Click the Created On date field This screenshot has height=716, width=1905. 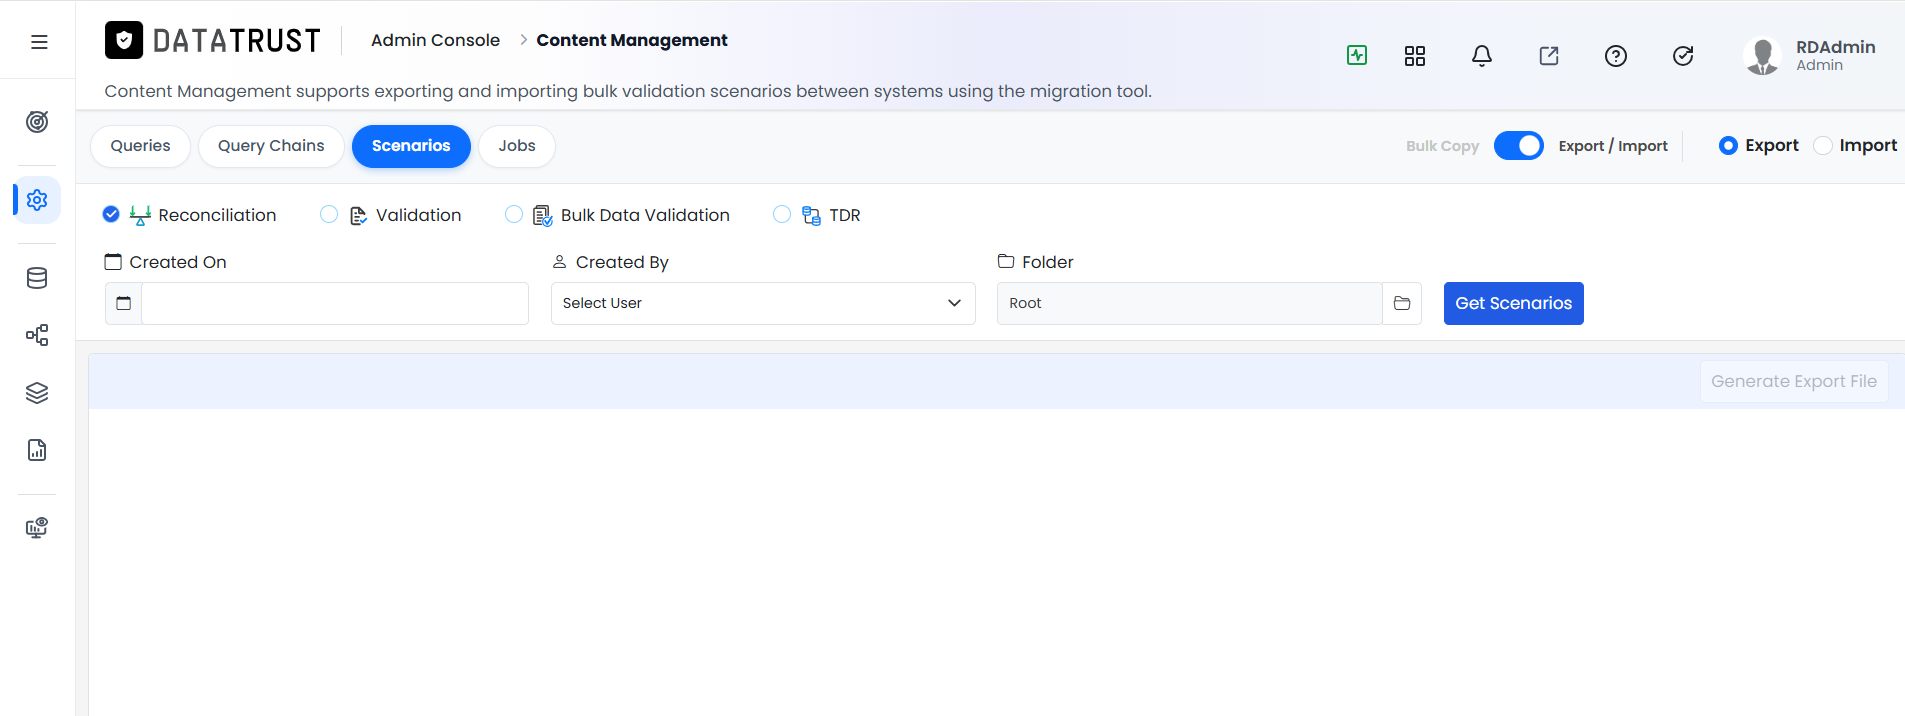coord(335,303)
